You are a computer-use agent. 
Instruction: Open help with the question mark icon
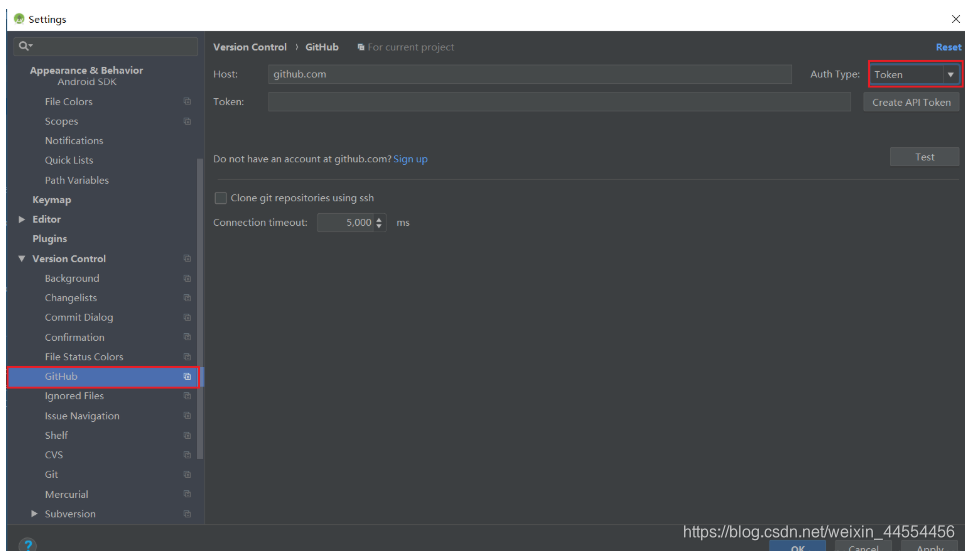(x=28, y=545)
